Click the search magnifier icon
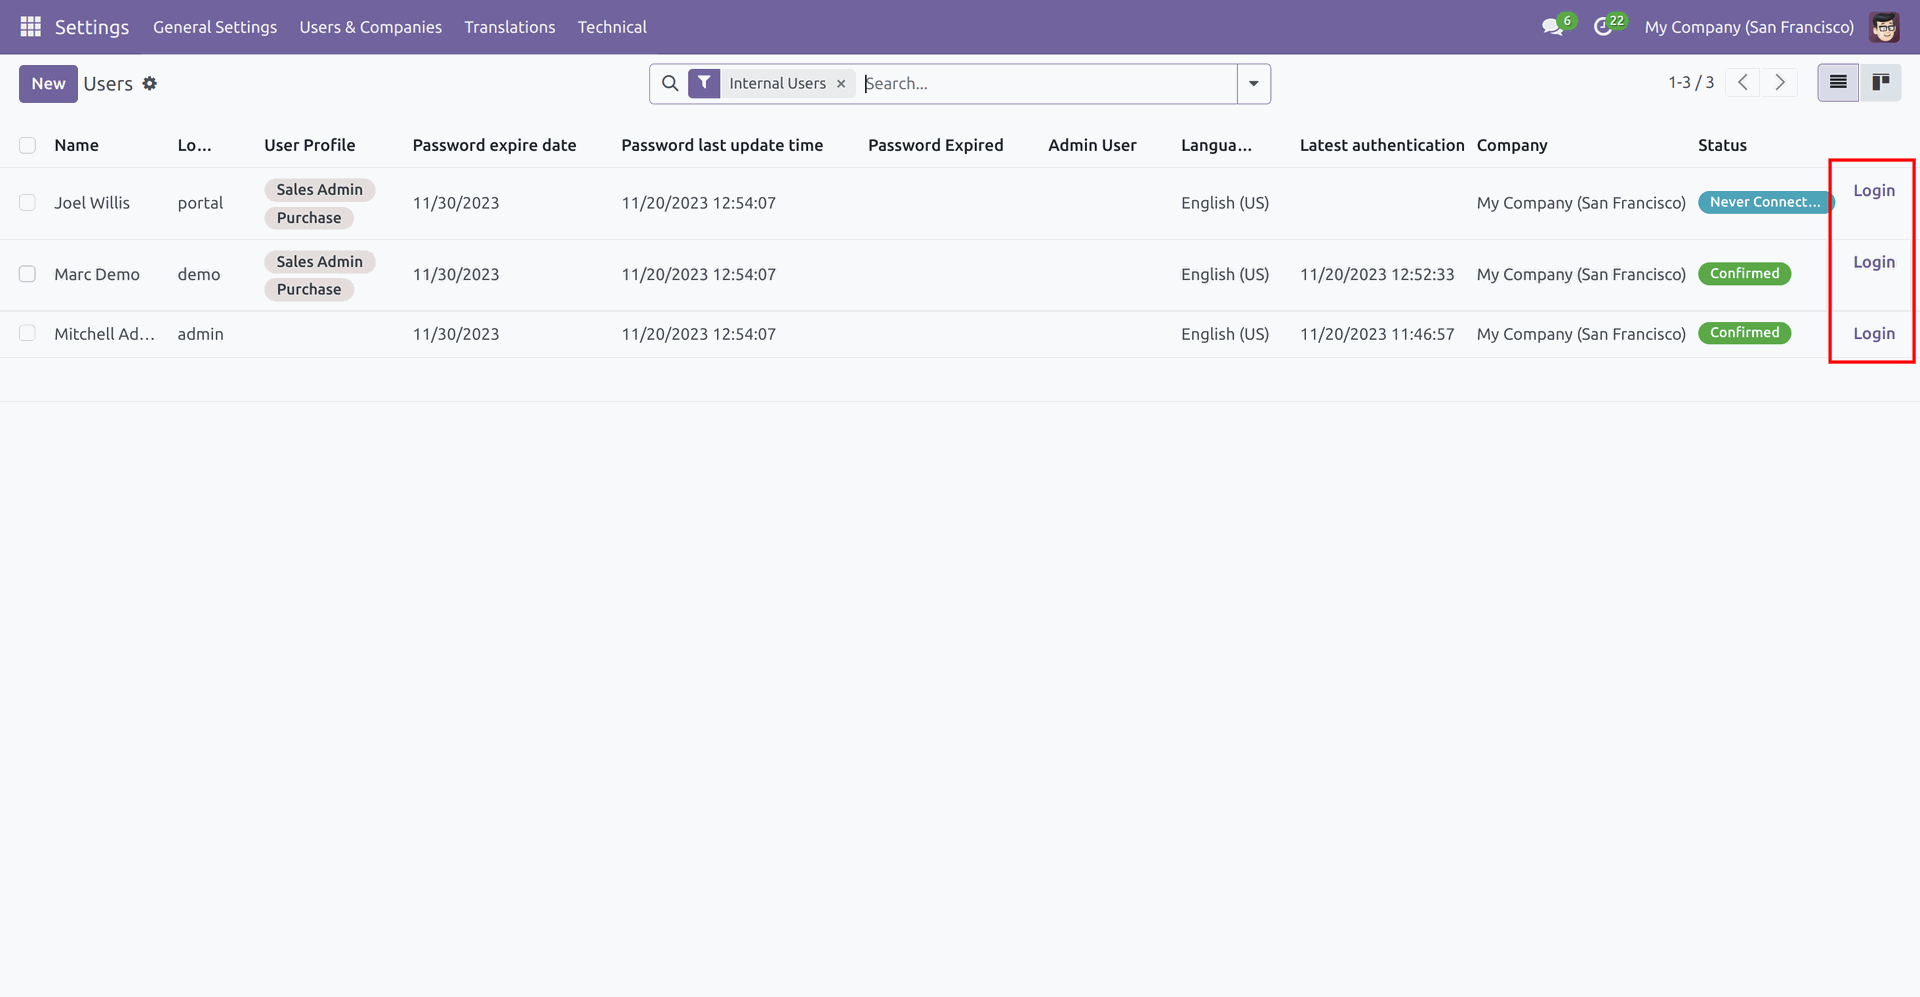 pos(670,84)
